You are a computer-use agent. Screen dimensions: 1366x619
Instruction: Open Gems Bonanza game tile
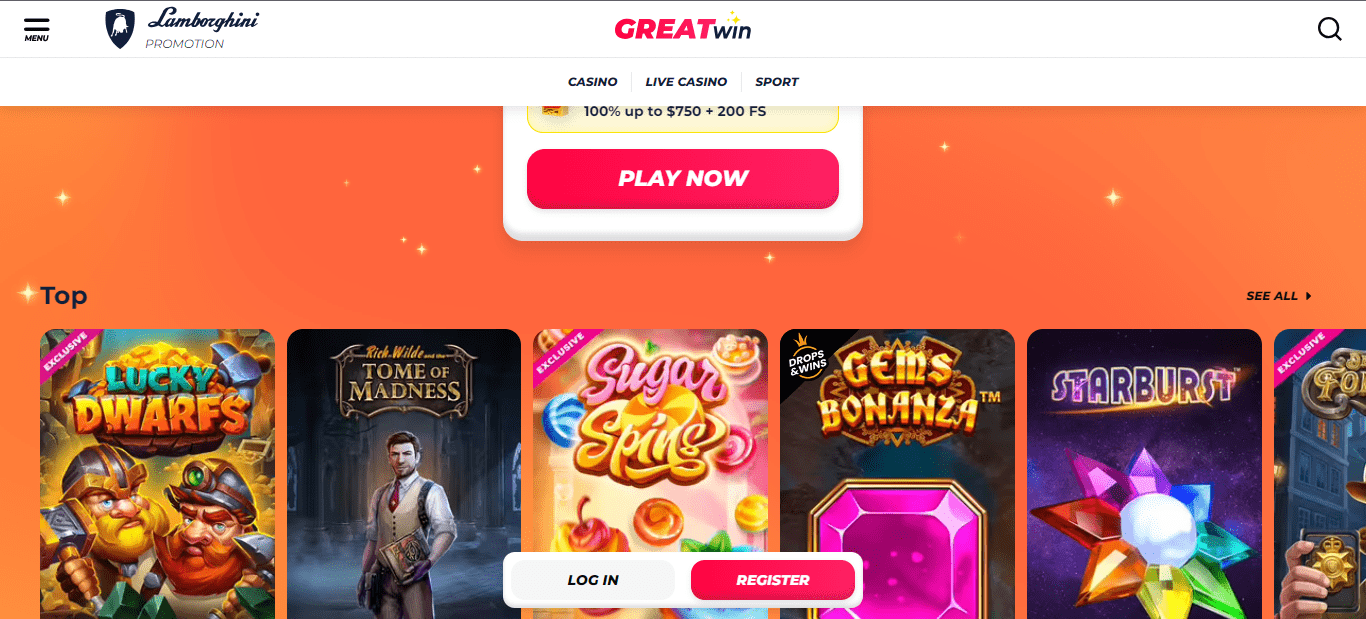click(897, 474)
